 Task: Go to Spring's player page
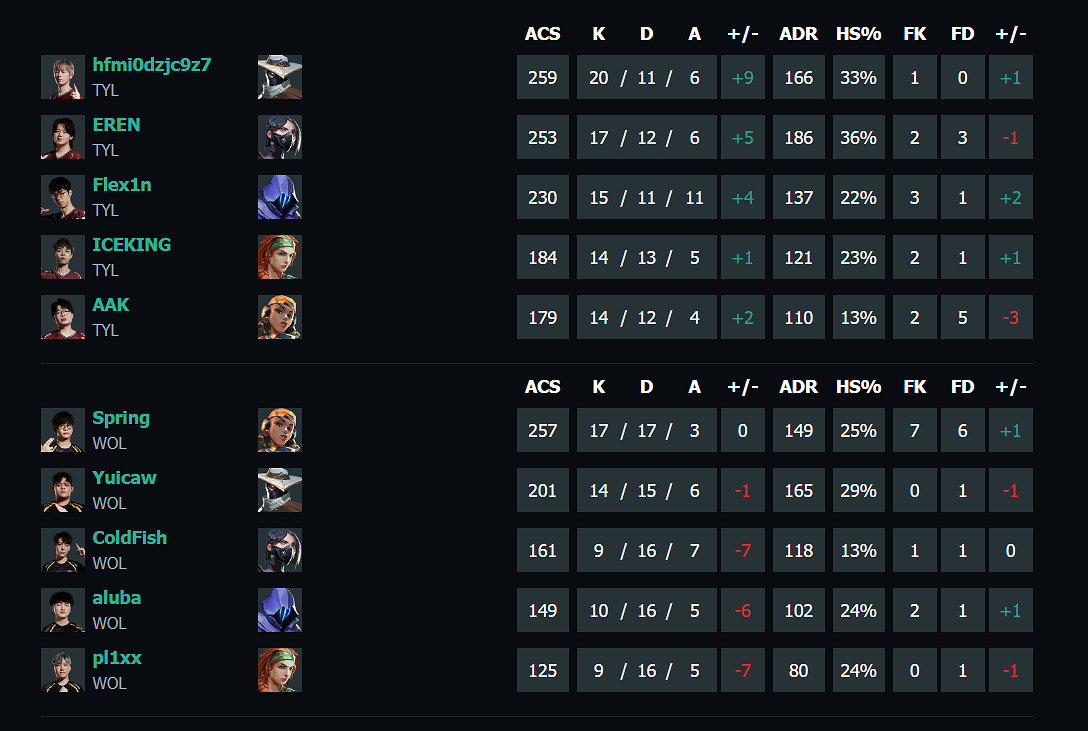click(121, 418)
